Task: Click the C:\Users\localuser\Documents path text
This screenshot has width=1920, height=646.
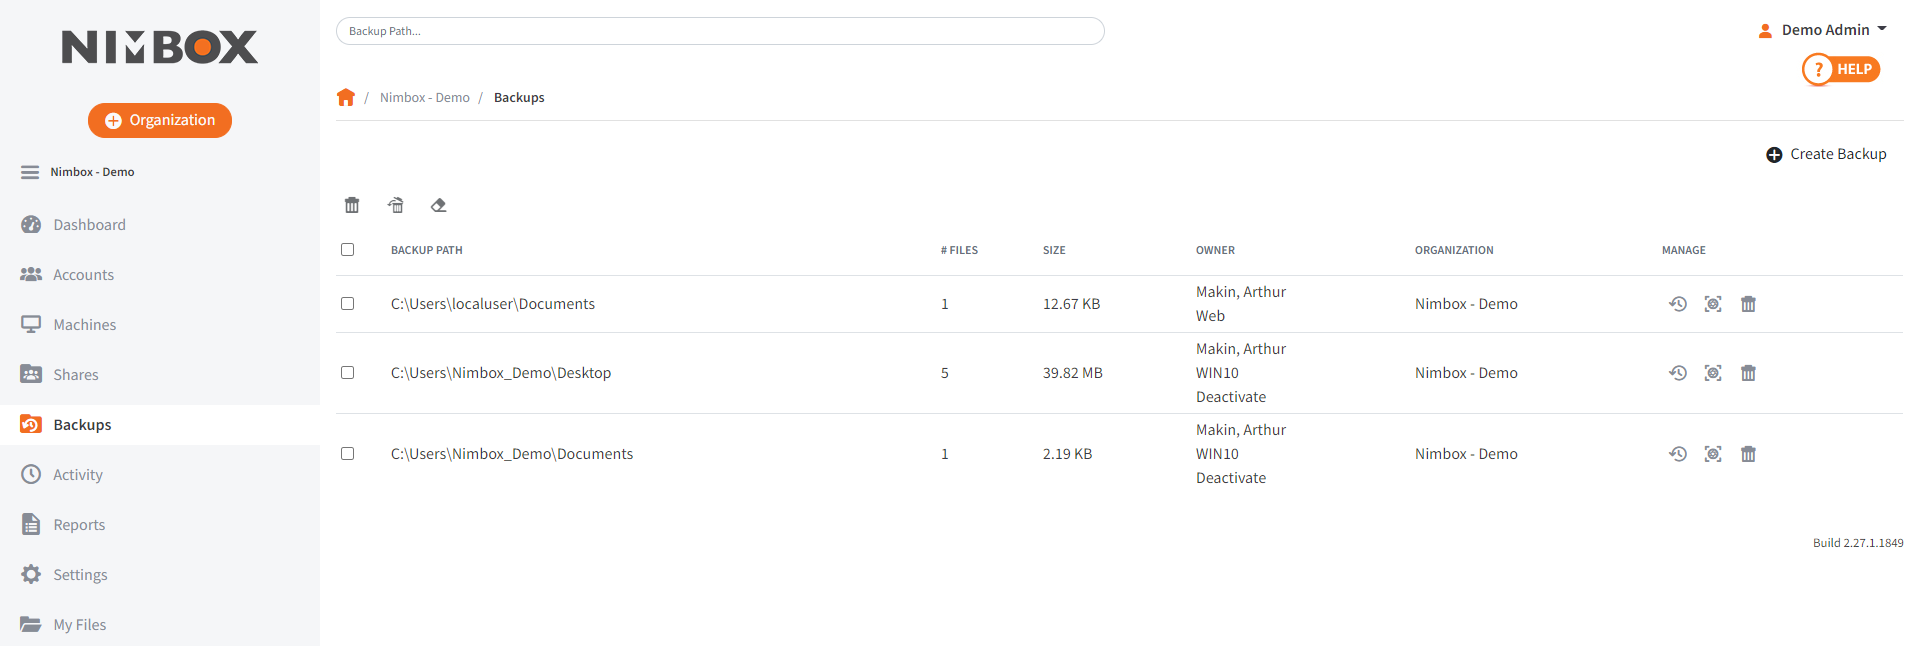Action: pos(493,304)
